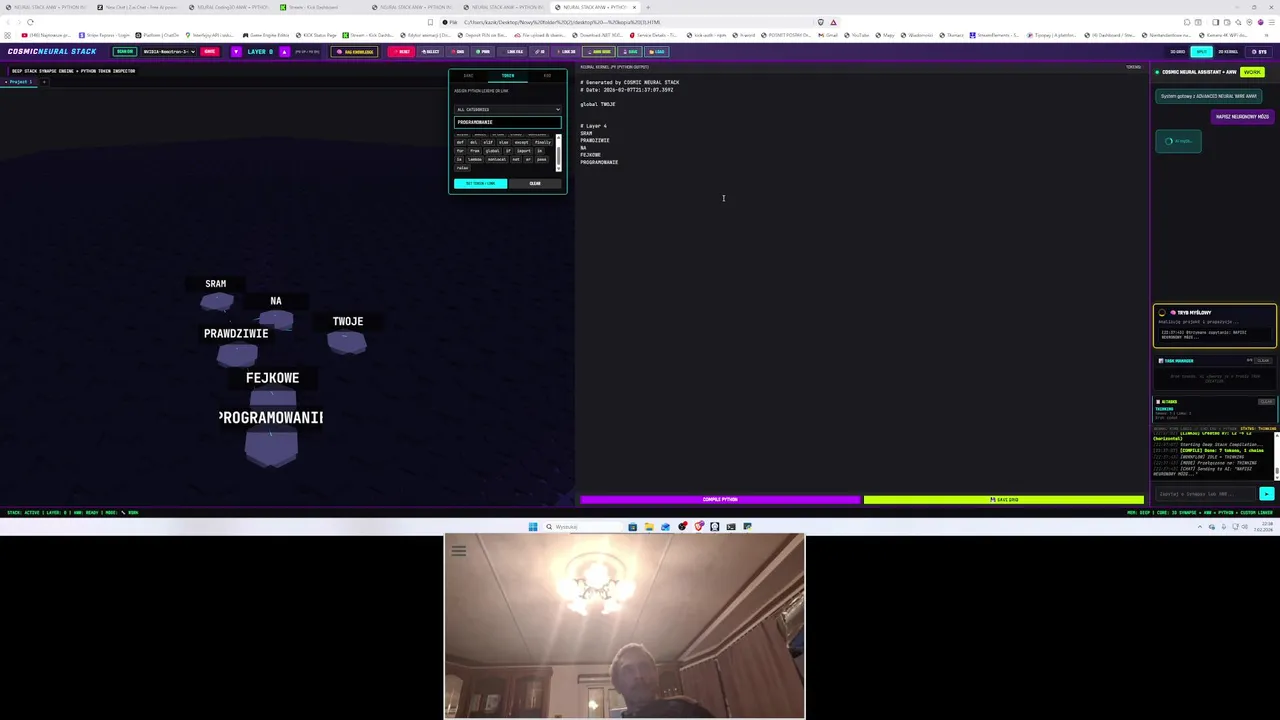Click the red RESET button
Image resolution: width=1280 pixels, height=720 pixels.
pos(401,51)
